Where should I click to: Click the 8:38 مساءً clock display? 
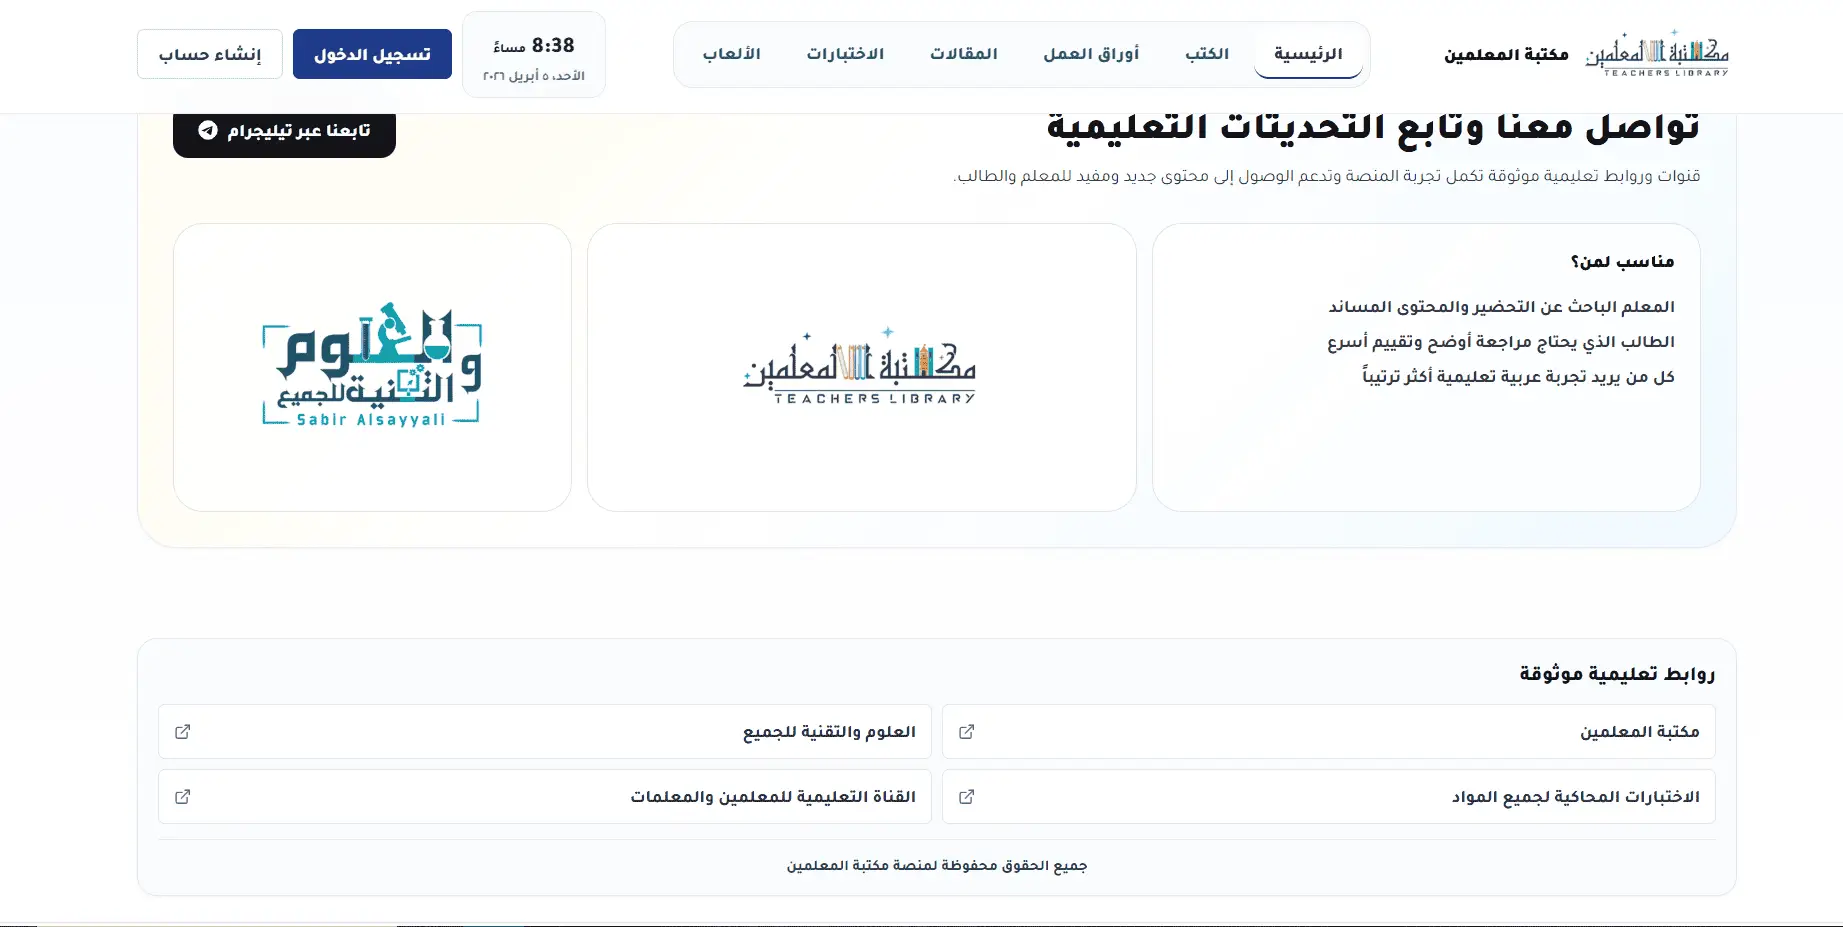(x=534, y=46)
